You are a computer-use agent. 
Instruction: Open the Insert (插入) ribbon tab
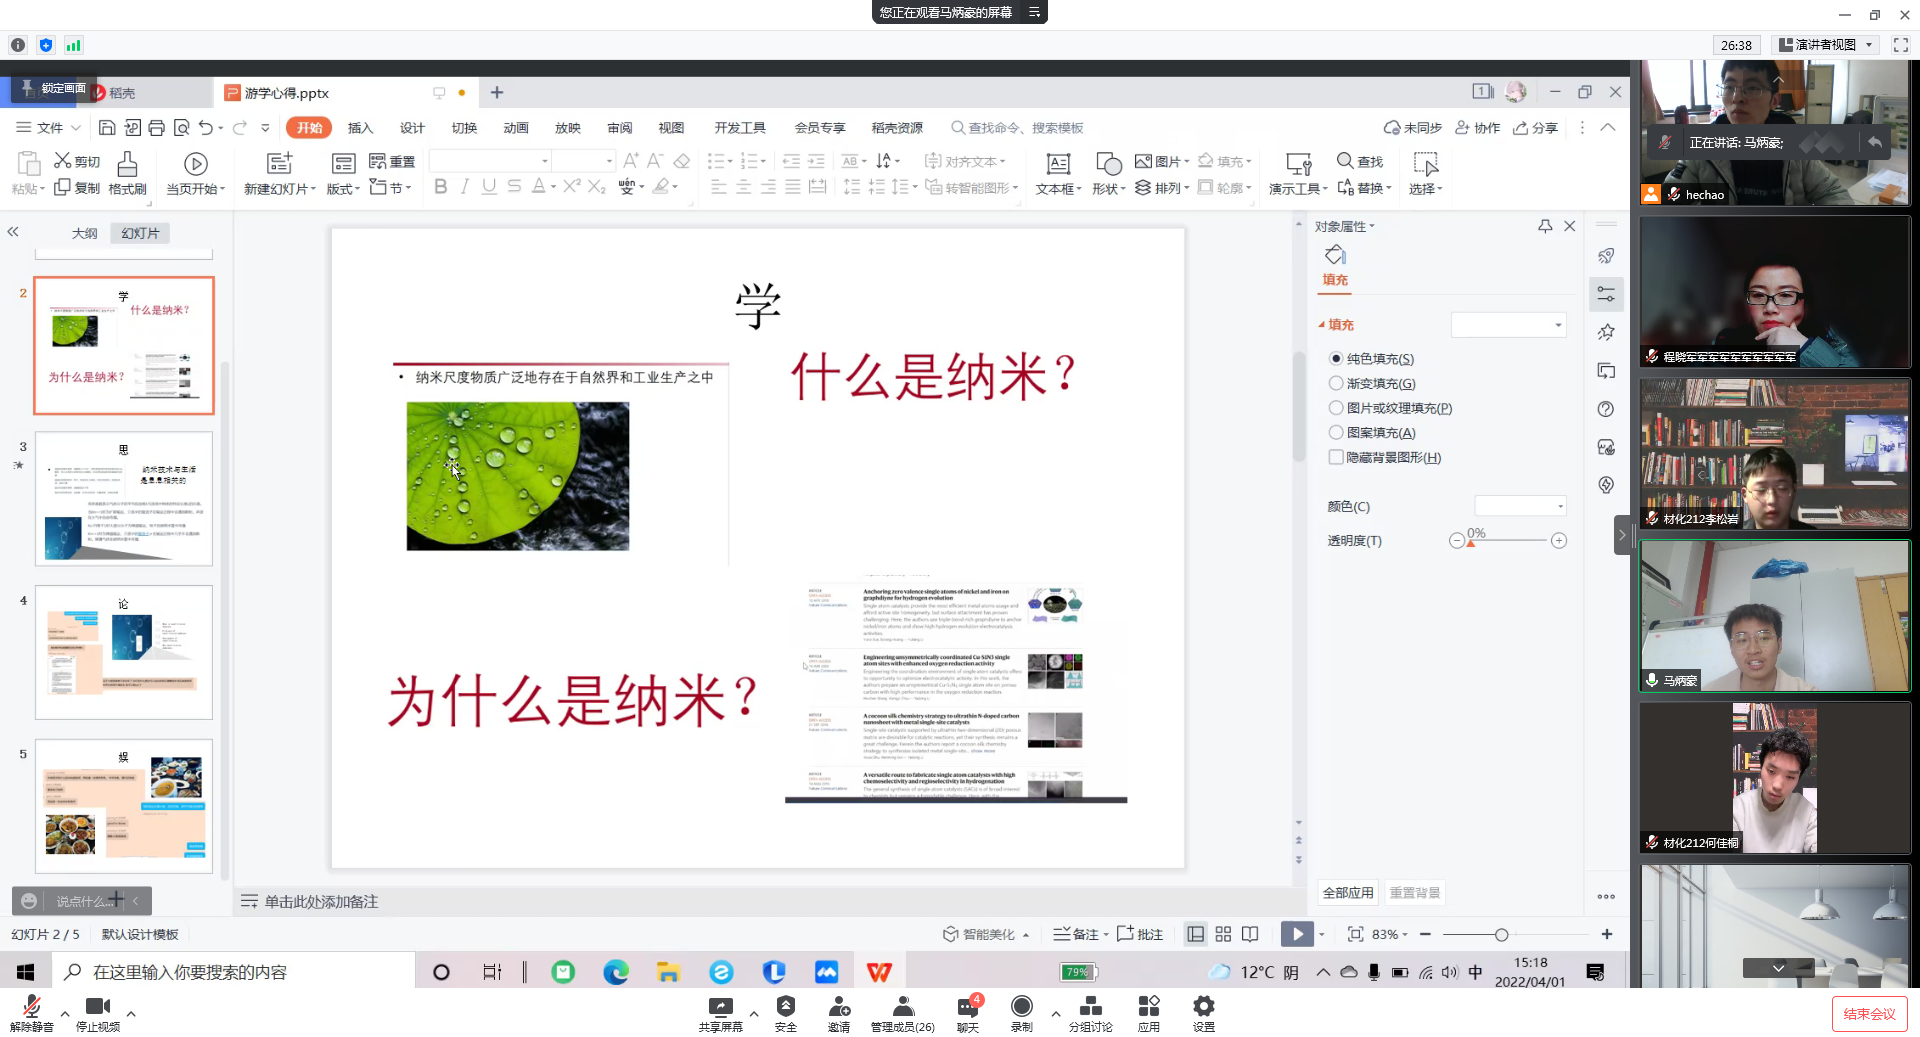[360, 128]
